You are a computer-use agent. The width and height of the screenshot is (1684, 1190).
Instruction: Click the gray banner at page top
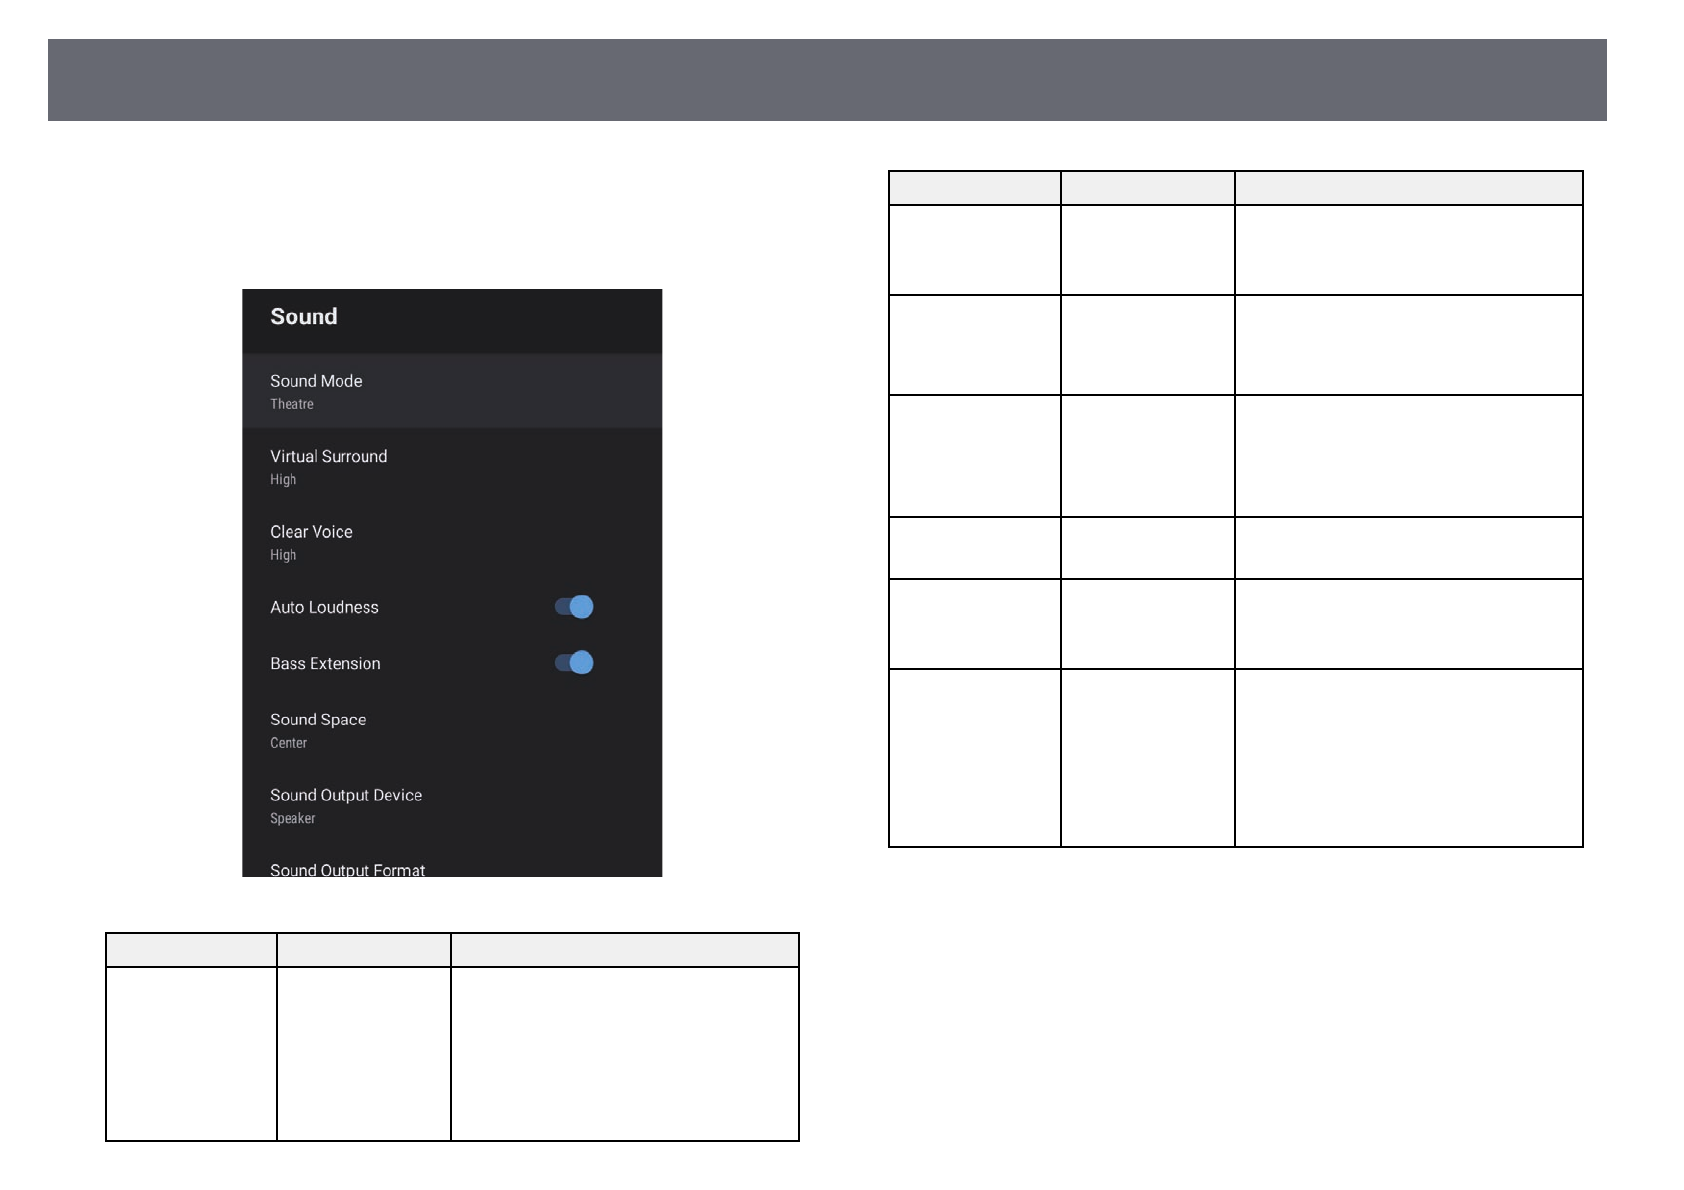(827, 80)
